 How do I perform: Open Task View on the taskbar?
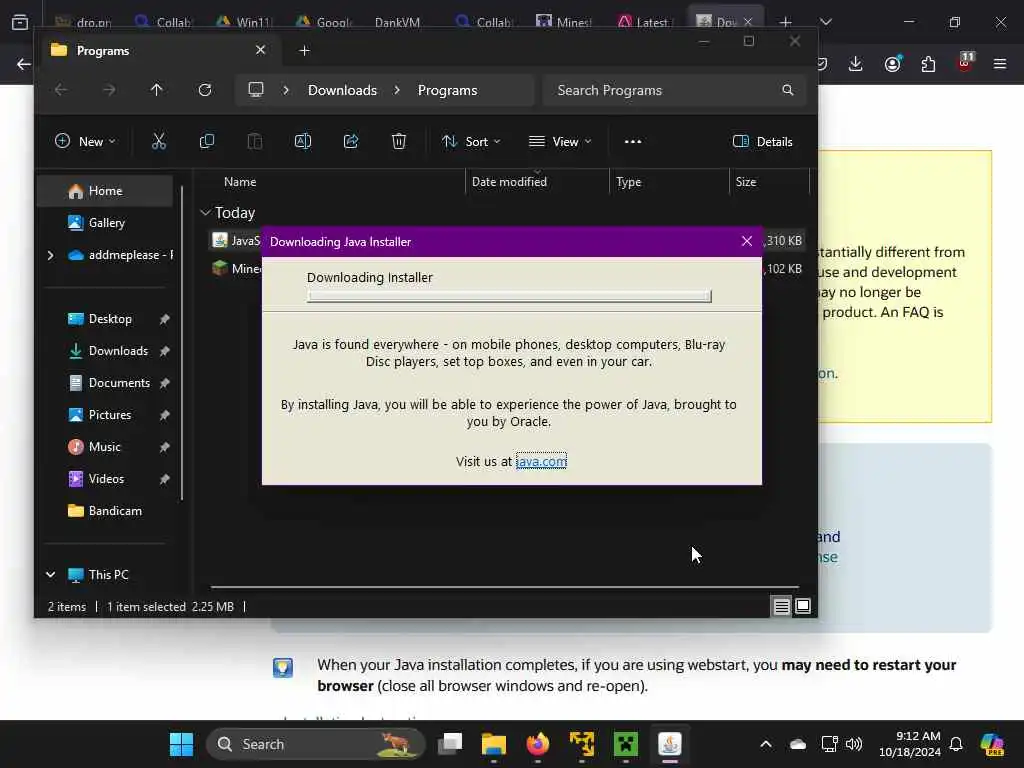(450, 744)
